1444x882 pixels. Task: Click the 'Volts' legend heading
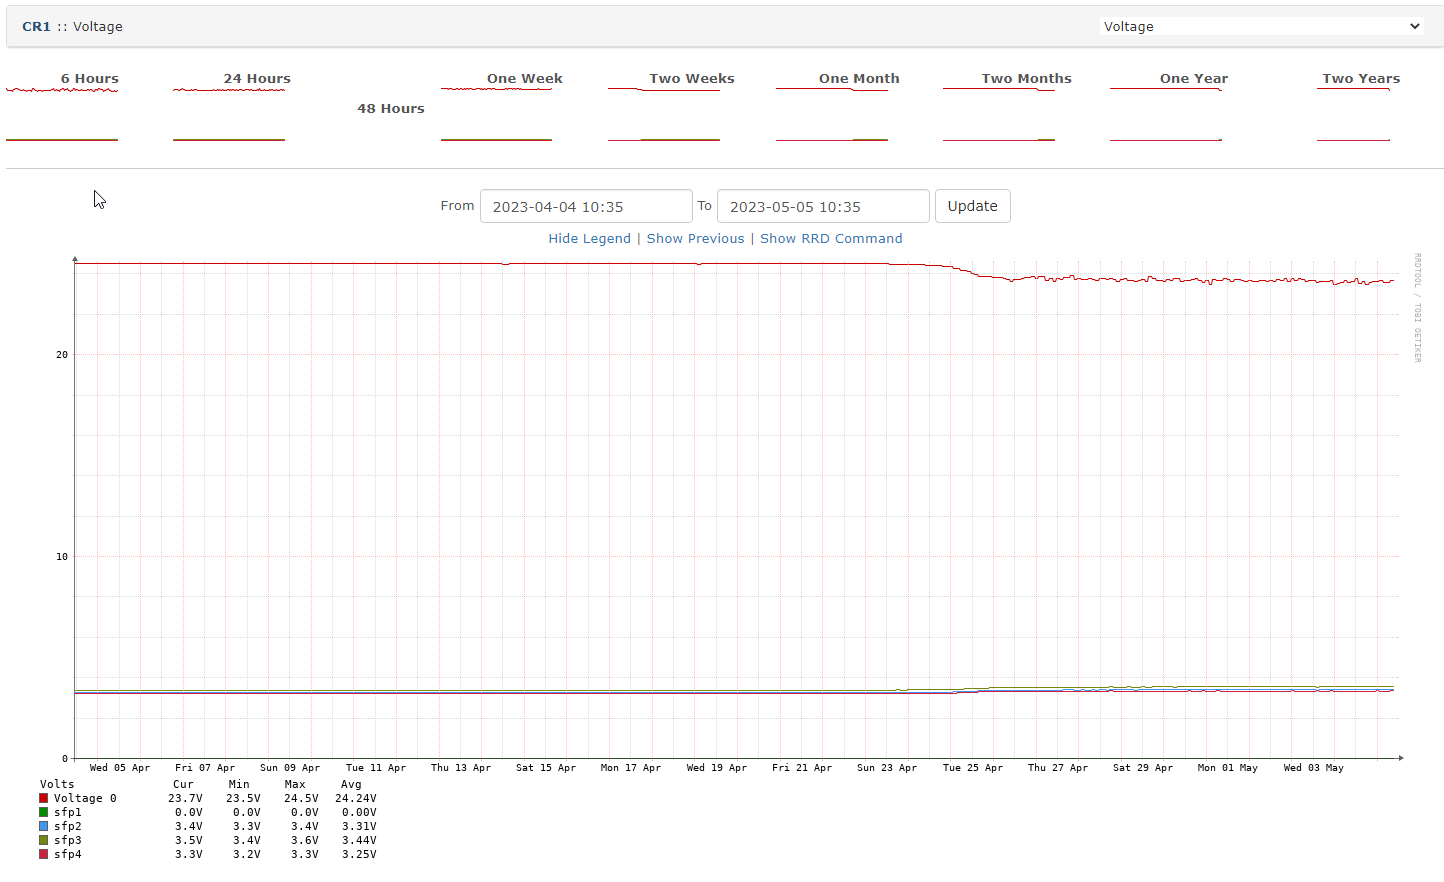tap(57, 784)
